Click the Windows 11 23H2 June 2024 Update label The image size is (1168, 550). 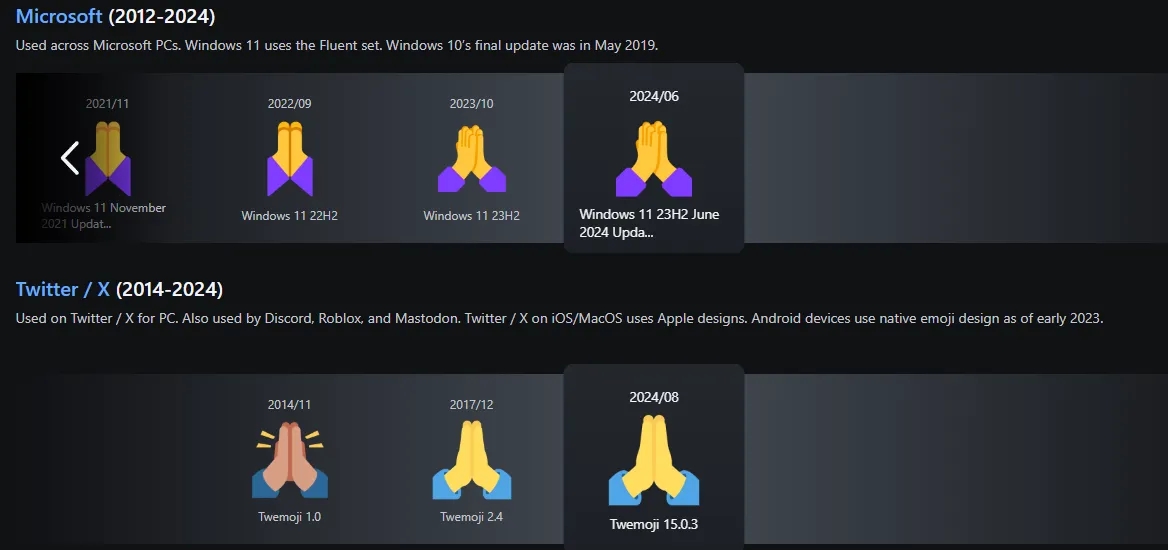point(650,223)
